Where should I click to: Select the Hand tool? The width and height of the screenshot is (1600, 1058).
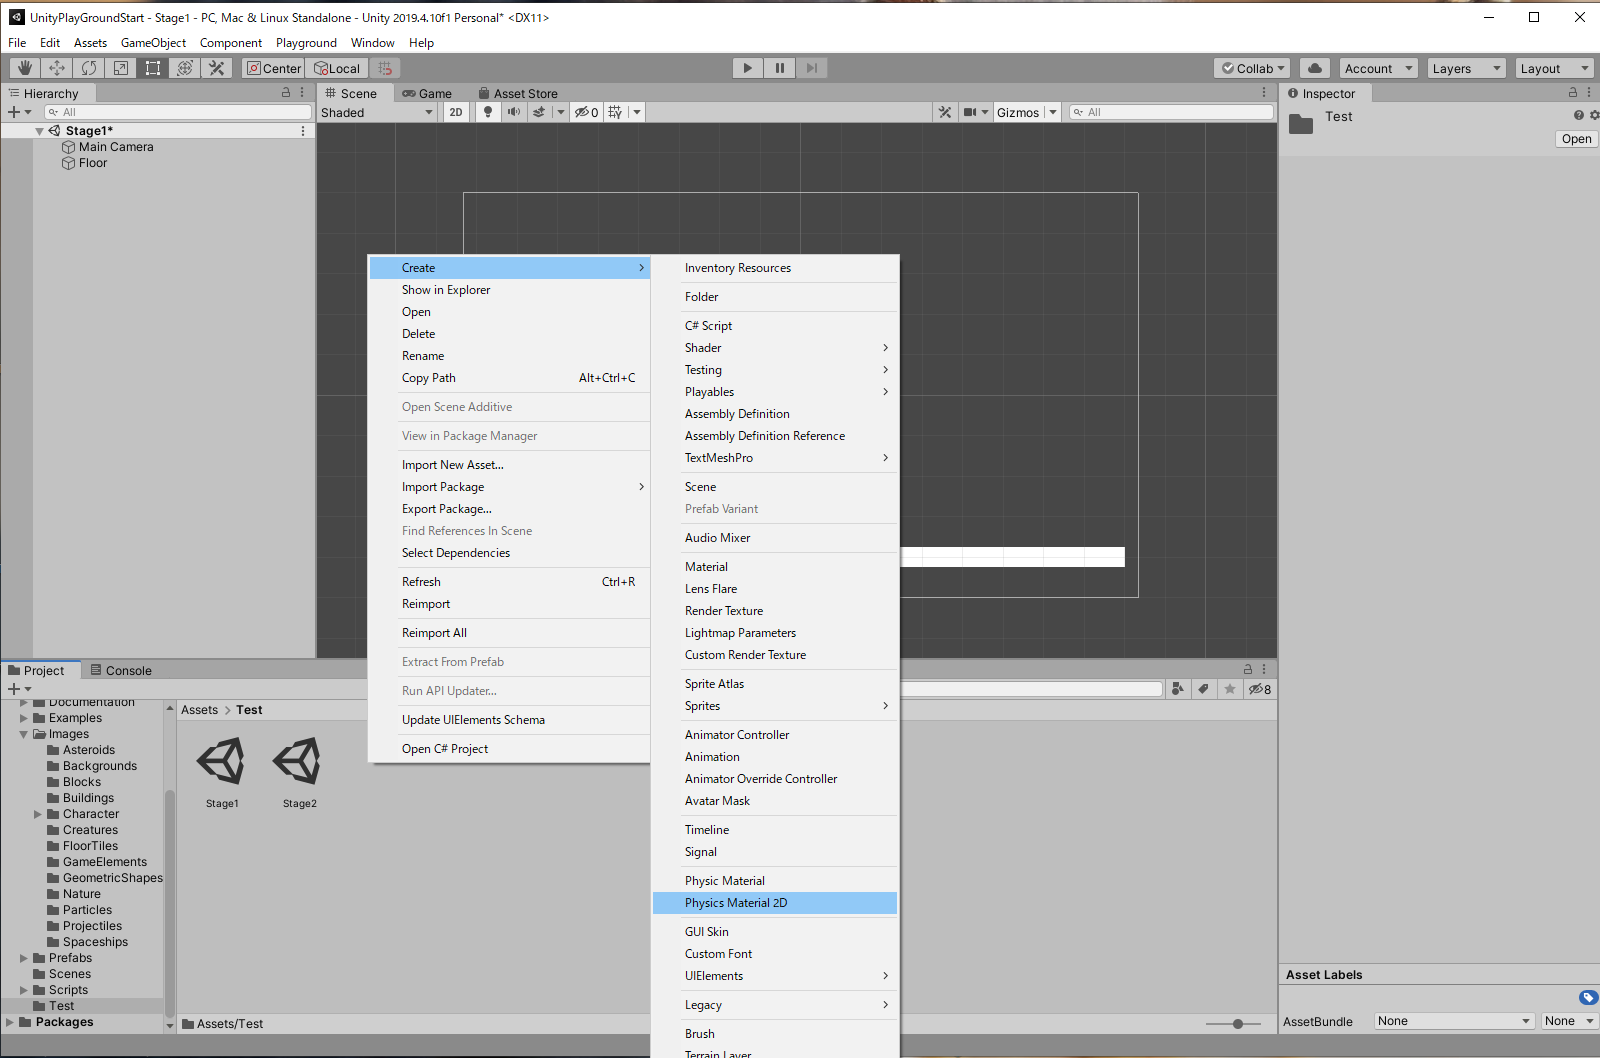click(x=25, y=68)
